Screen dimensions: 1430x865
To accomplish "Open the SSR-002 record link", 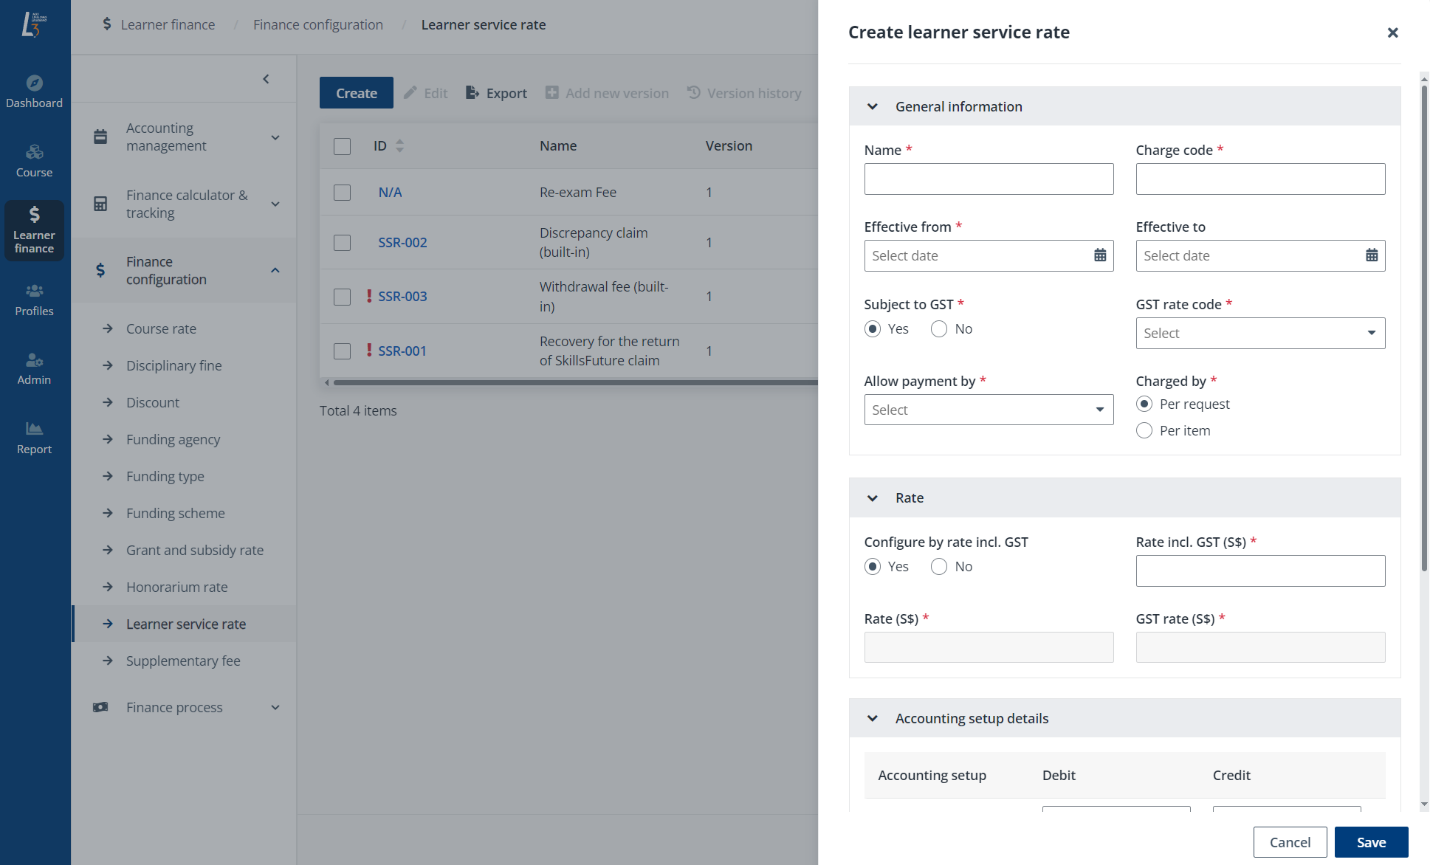I will (403, 242).
